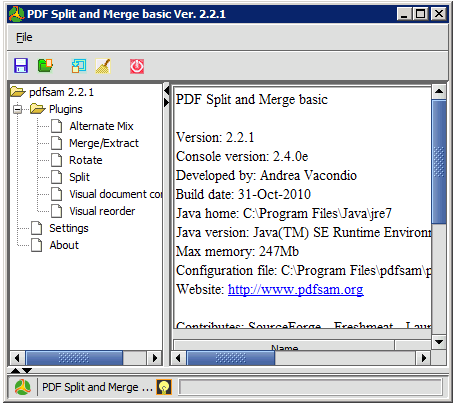Click the green folder Load environment icon
The height and width of the screenshot is (405, 454).
(45, 65)
